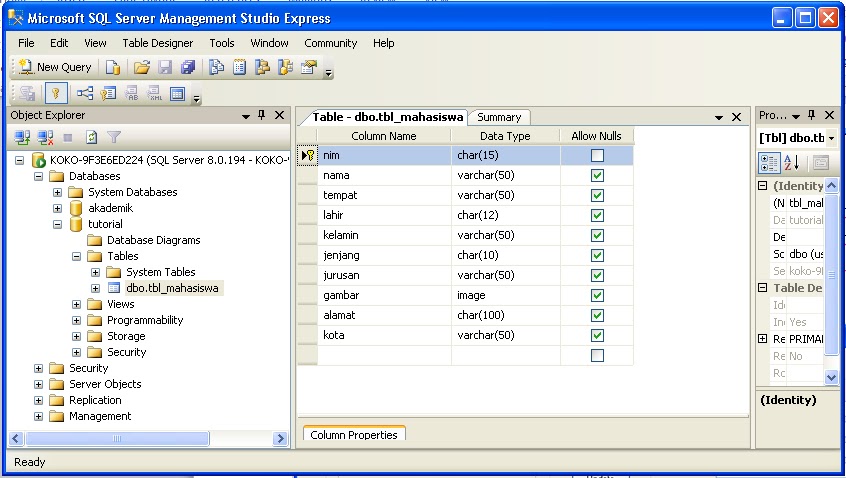Click the Property Pages icon in Properties
The height and width of the screenshot is (478, 846).
[821, 162]
